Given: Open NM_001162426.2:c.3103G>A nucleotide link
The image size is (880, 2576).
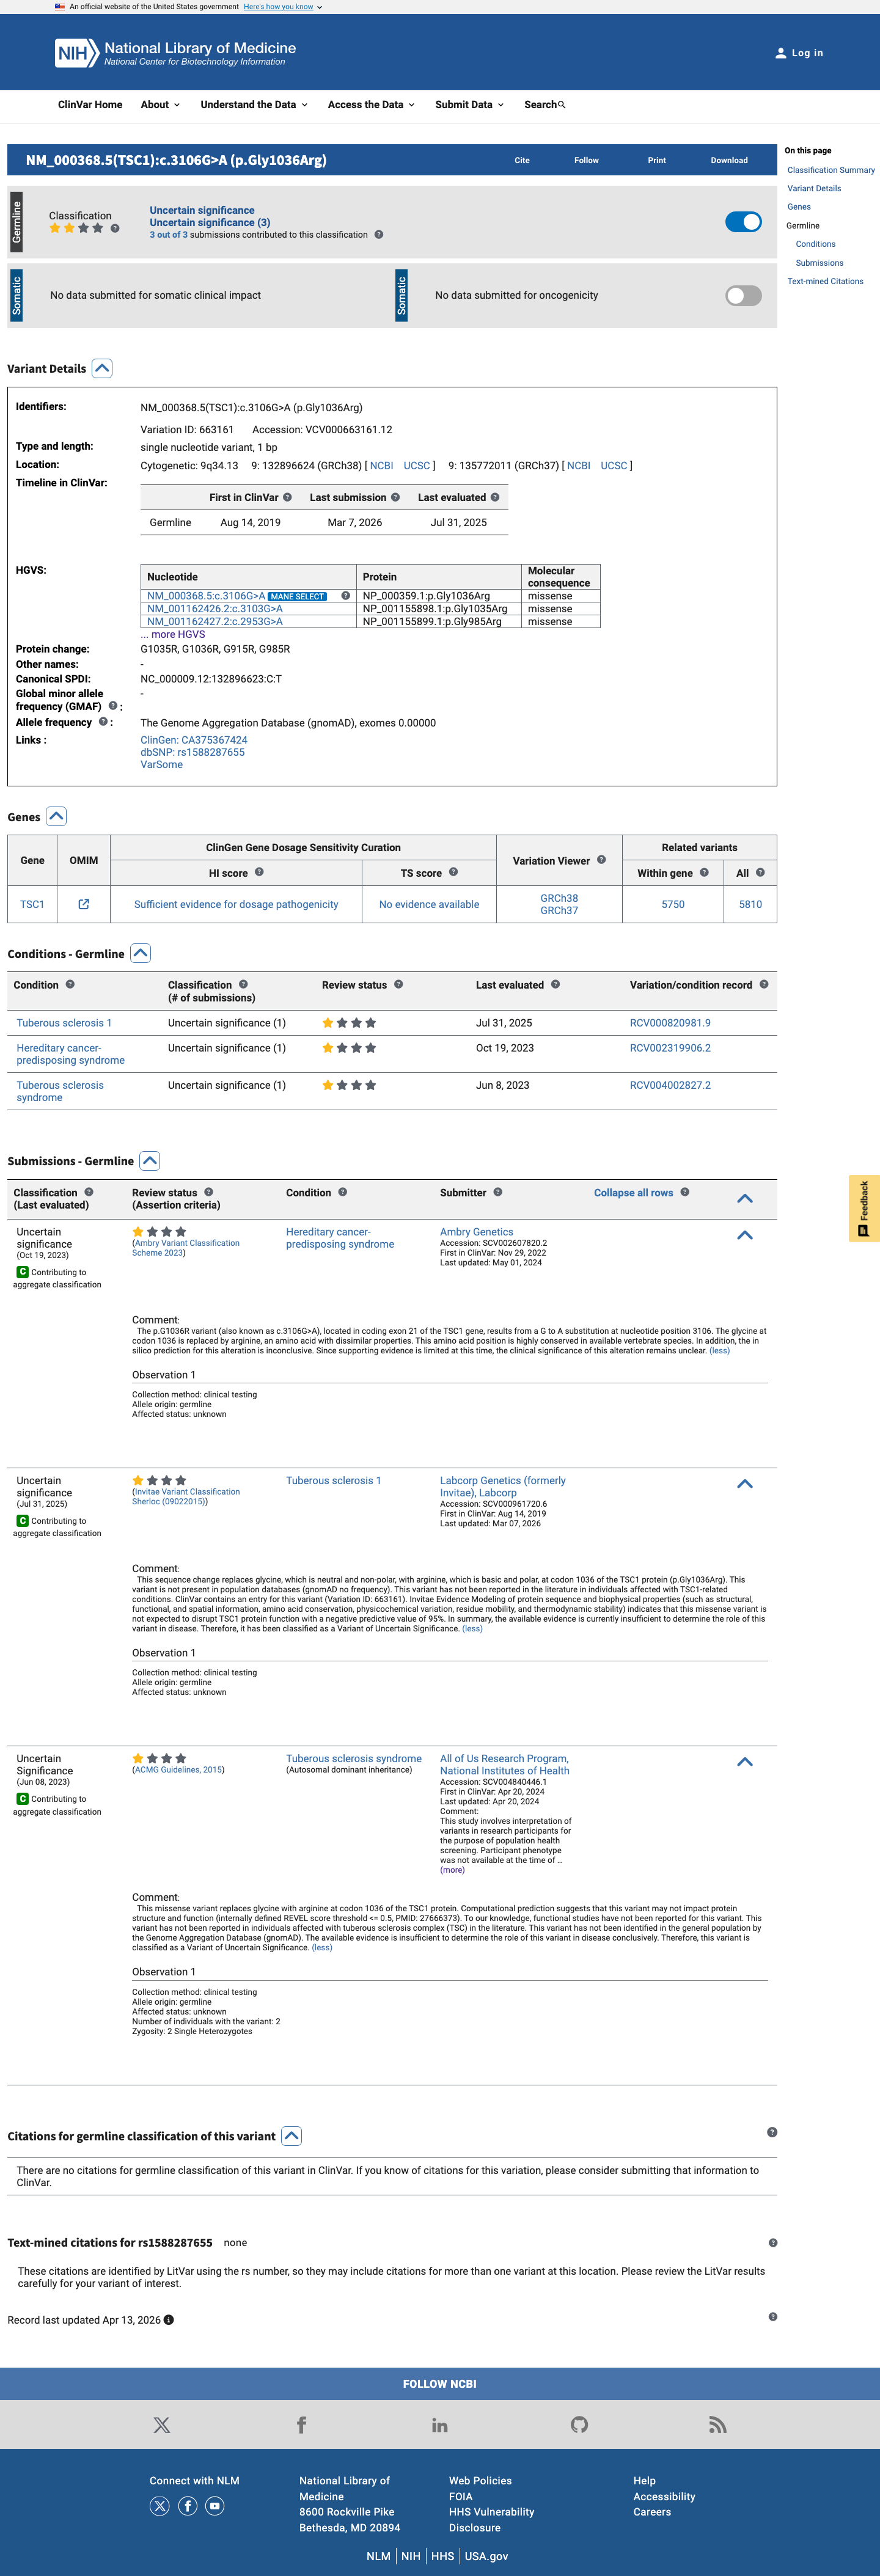Looking at the screenshot, I should click(215, 609).
